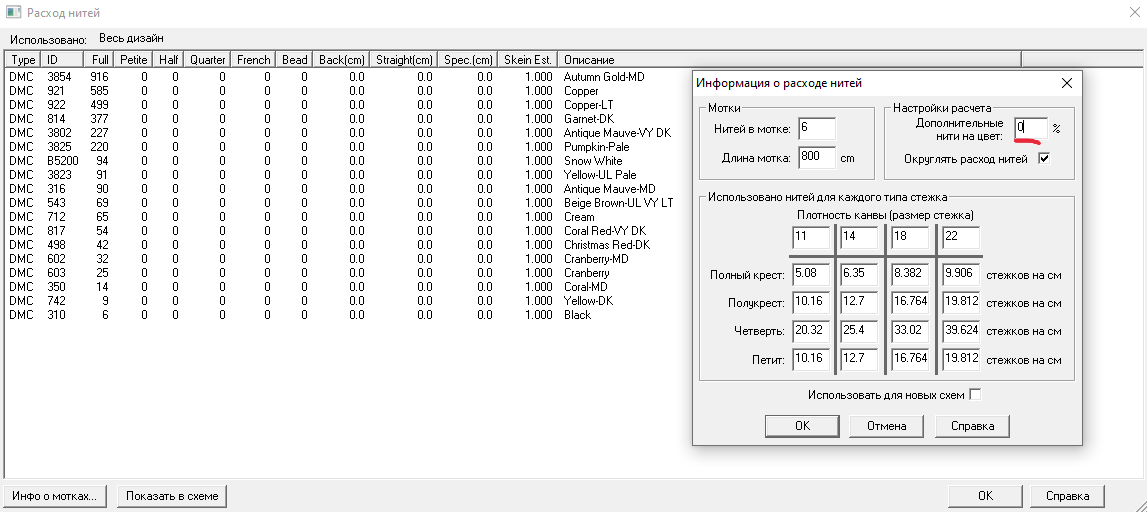
Task: Click the canvas density field with 14
Action: (x=858, y=237)
